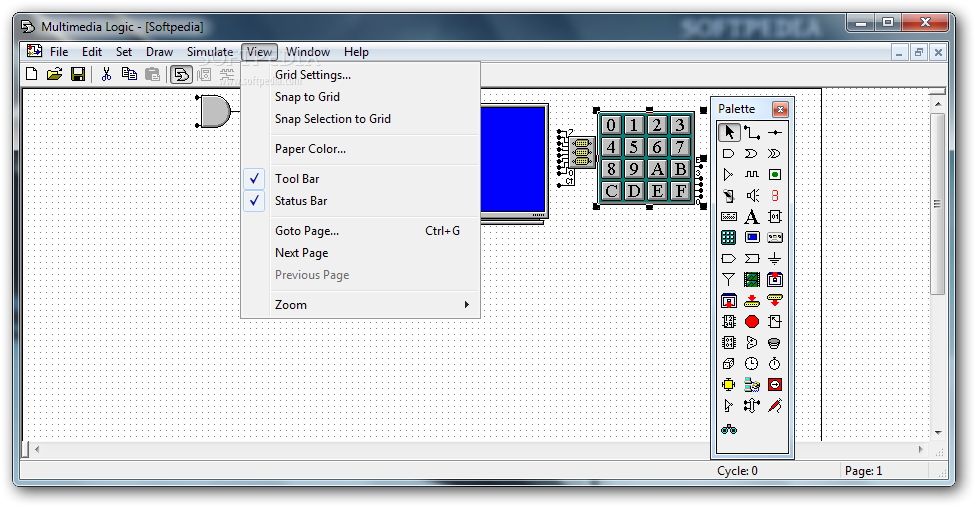The width and height of the screenshot is (976, 507).
Task: Pick the toggle switch component in Palette
Action: coord(729,196)
